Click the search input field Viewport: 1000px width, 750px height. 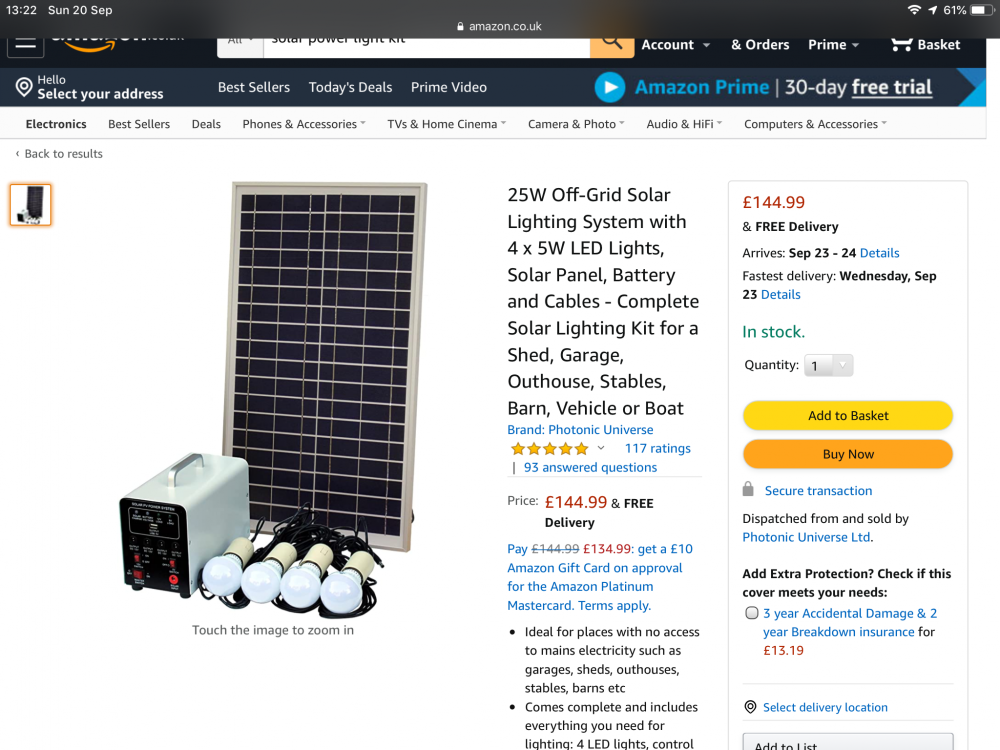(426, 47)
